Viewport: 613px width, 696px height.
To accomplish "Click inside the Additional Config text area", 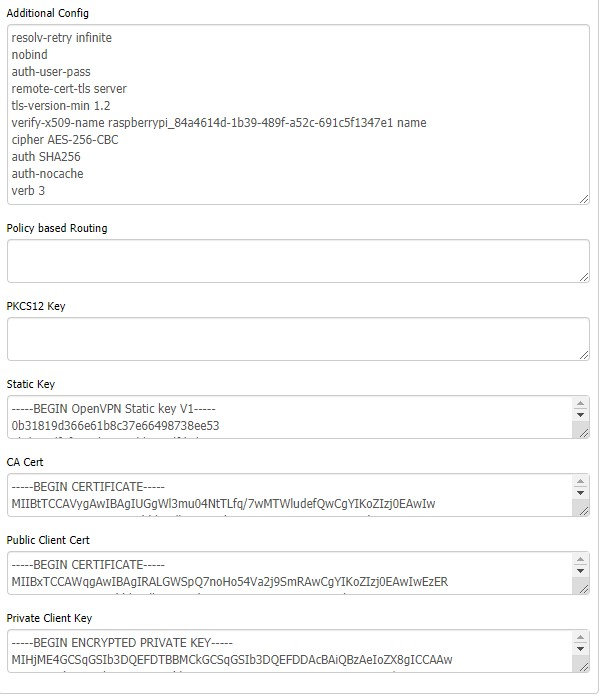I will [298, 114].
